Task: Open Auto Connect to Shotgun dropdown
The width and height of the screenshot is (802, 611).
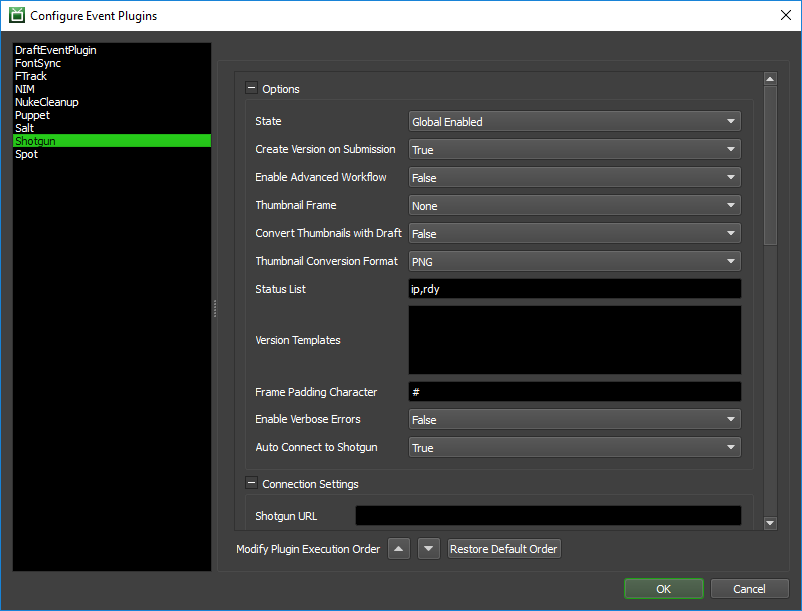Action: coord(574,448)
